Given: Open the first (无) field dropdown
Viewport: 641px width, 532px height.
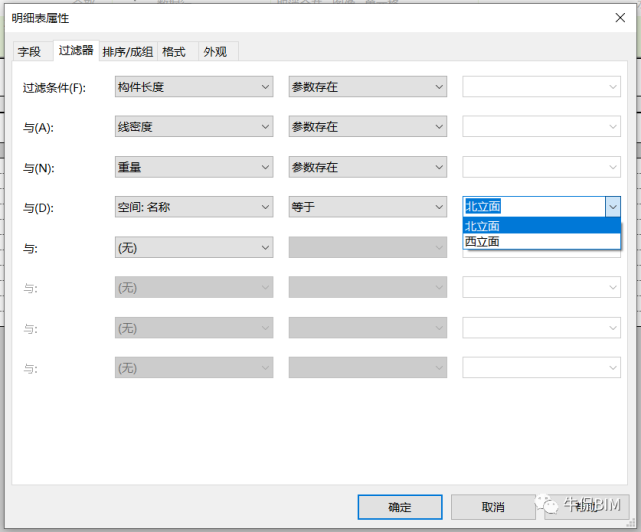Looking at the screenshot, I should coord(194,247).
